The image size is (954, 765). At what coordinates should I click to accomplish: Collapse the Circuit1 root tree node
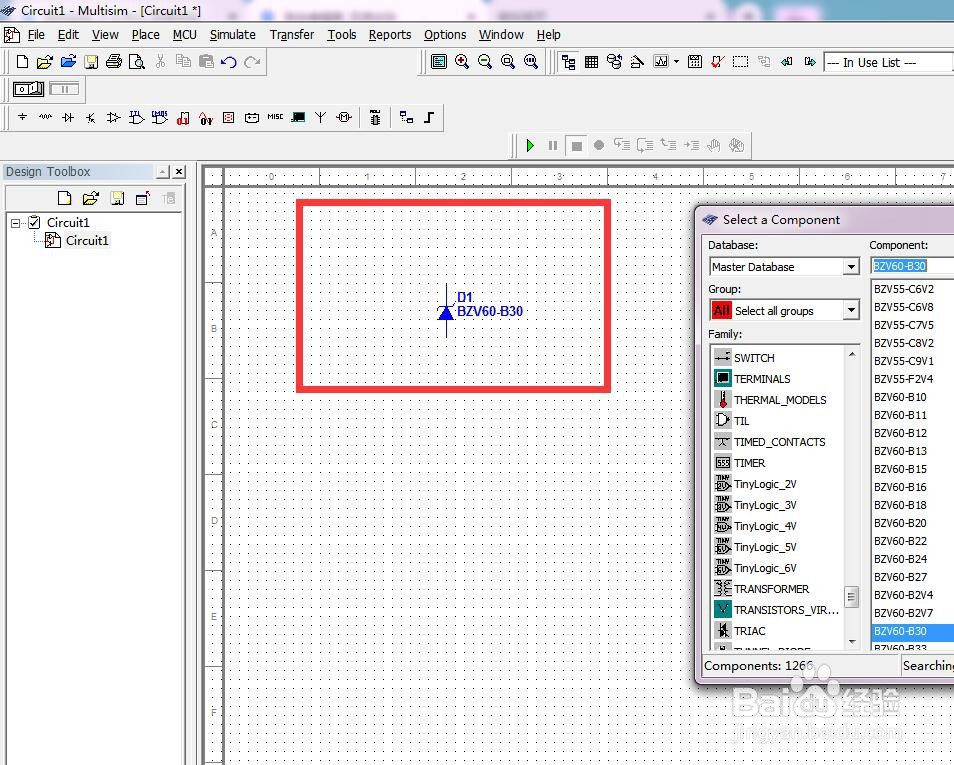15,223
